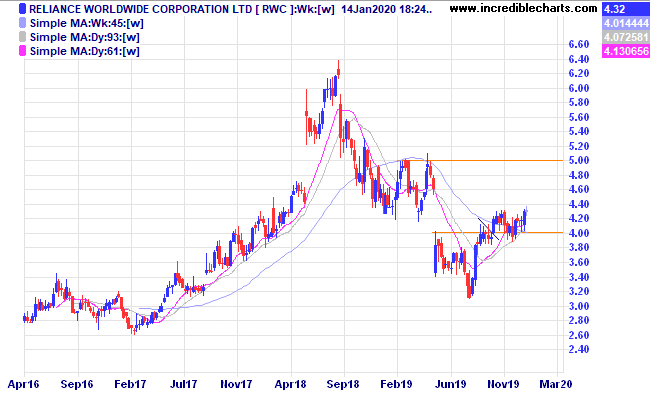
Task: Click the Nov19 date axis label
Action: [503, 384]
